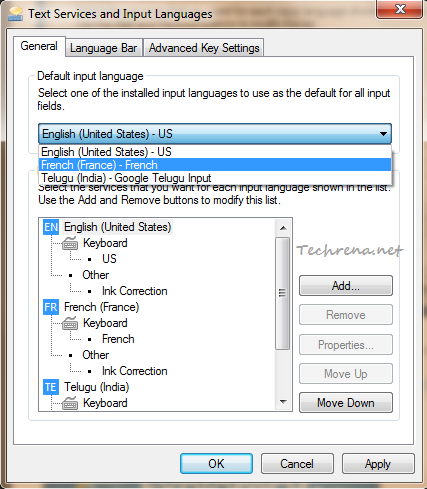Click the EN language badge icon

[51, 227]
